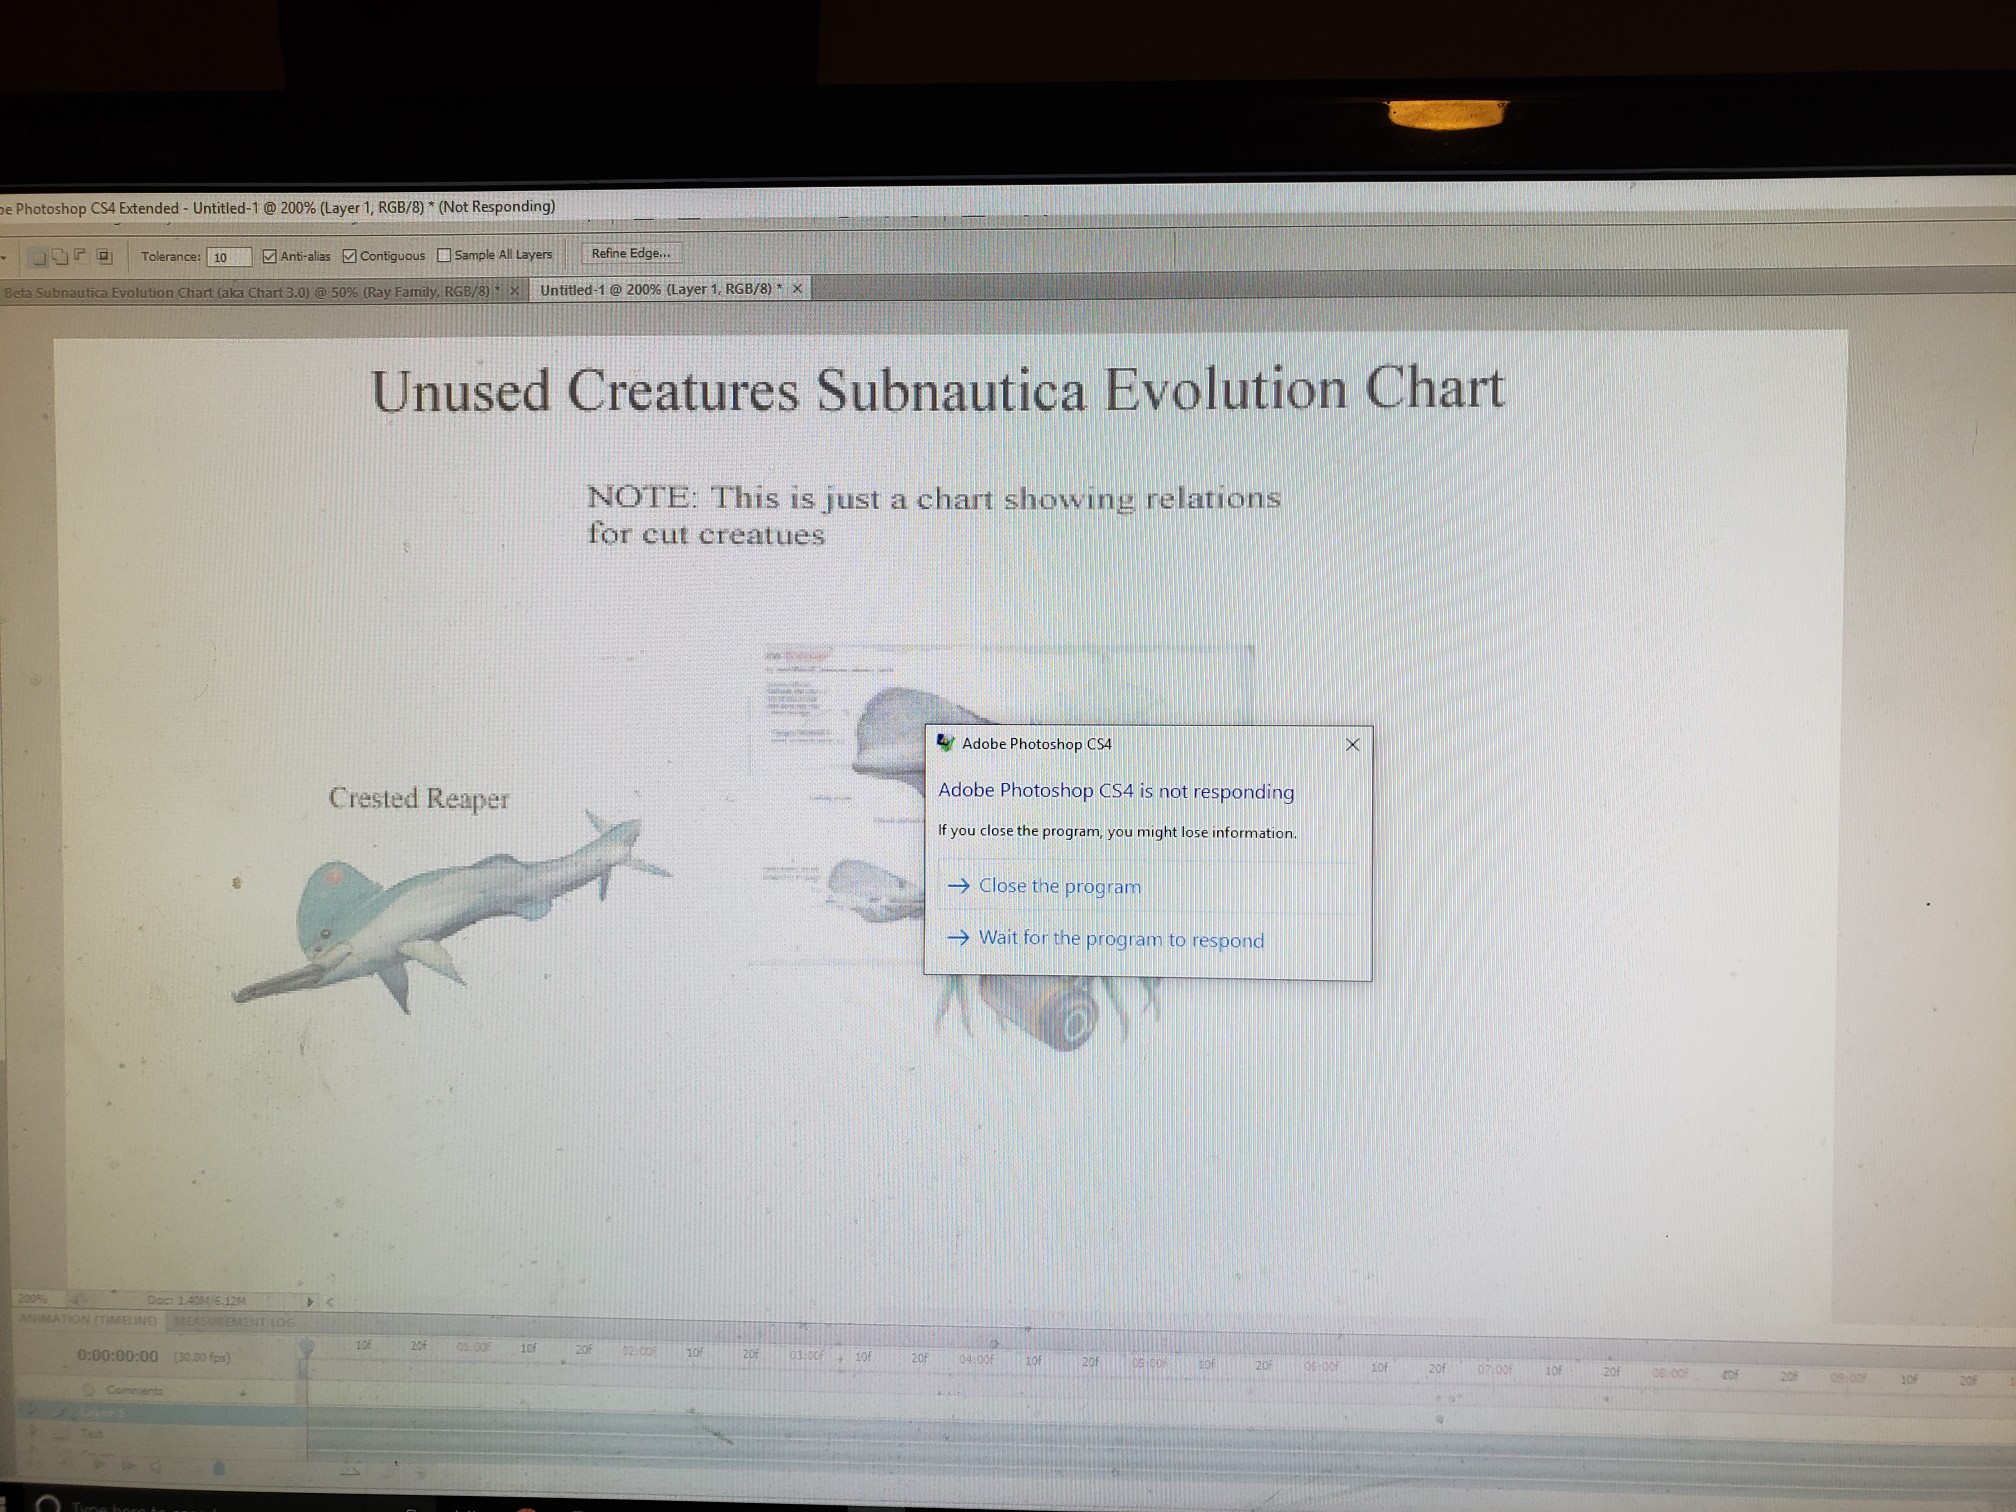Open the tool preset picker dropdown arrow
This screenshot has width=2016, height=1512.
point(4,258)
